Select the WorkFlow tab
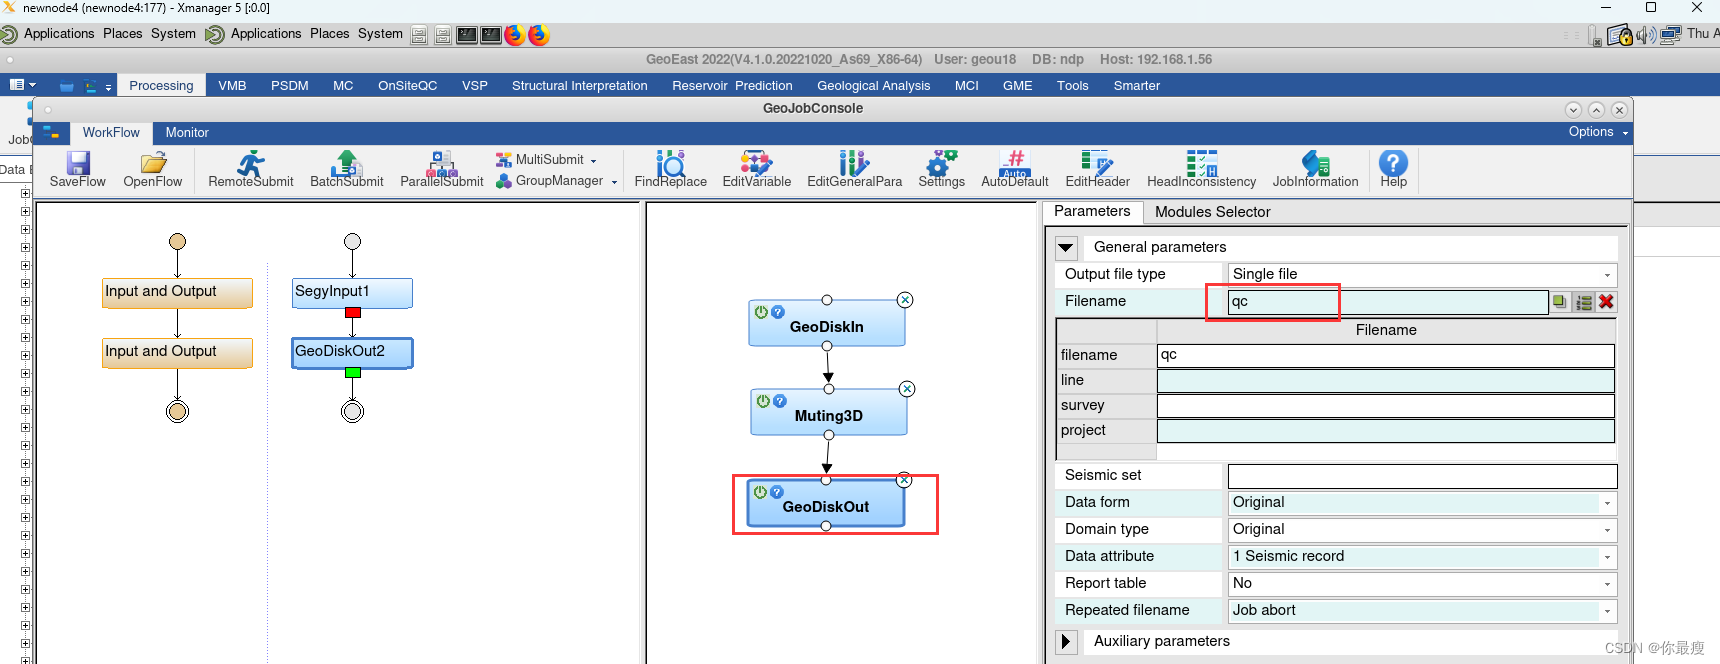Image resolution: width=1720 pixels, height=664 pixels. pos(111,133)
